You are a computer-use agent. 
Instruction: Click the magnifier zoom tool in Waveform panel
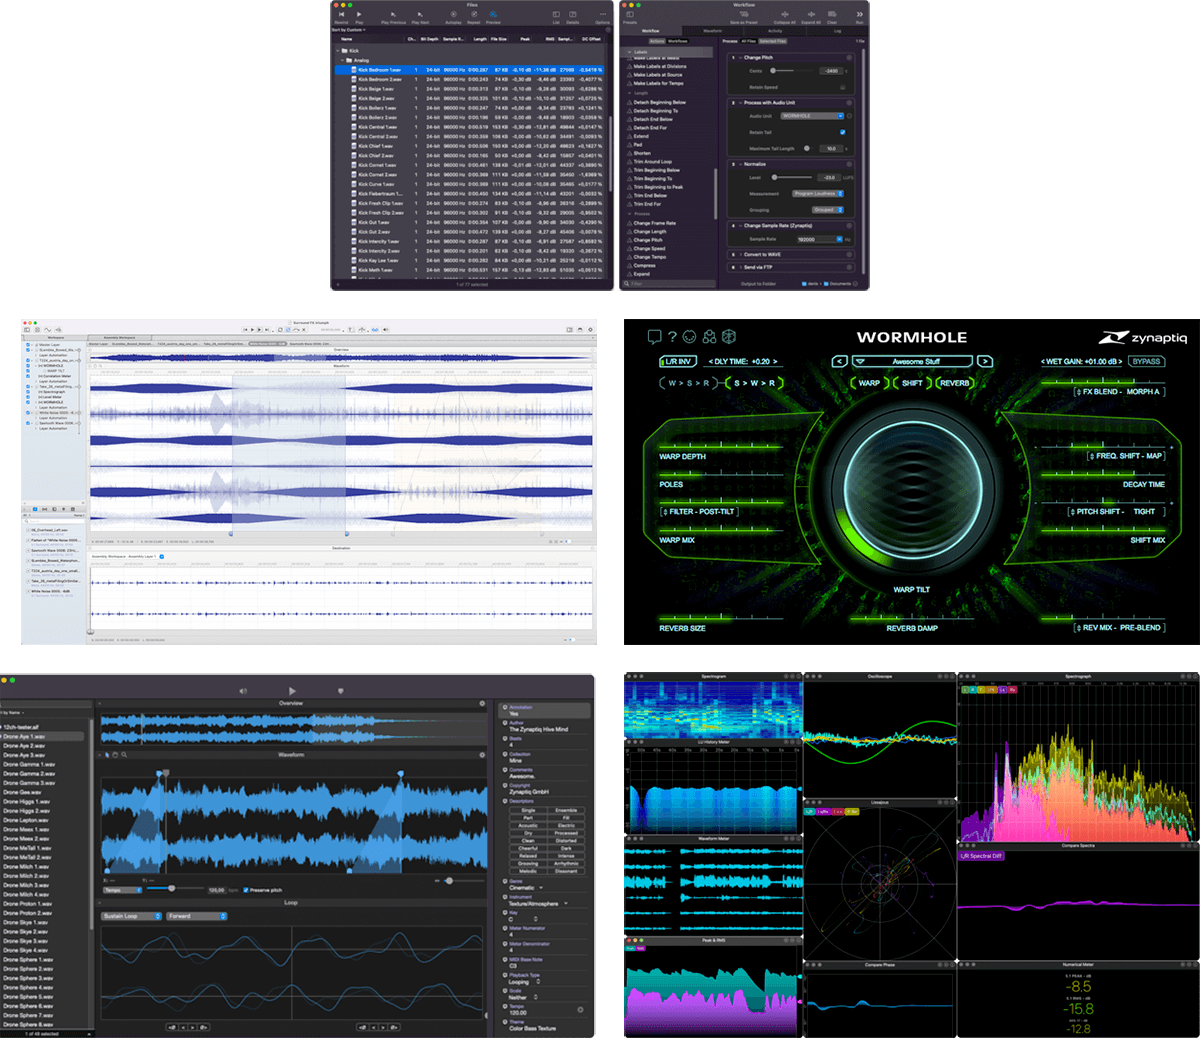[124, 755]
